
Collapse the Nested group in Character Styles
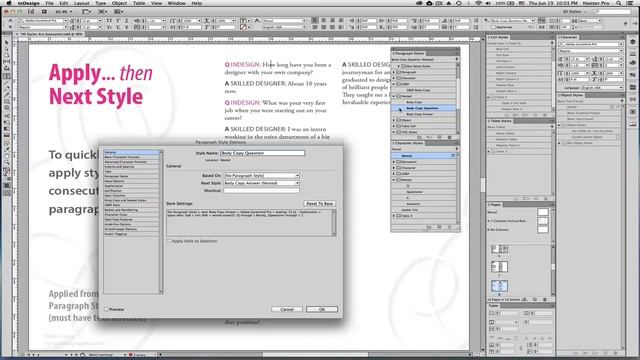click(x=394, y=180)
